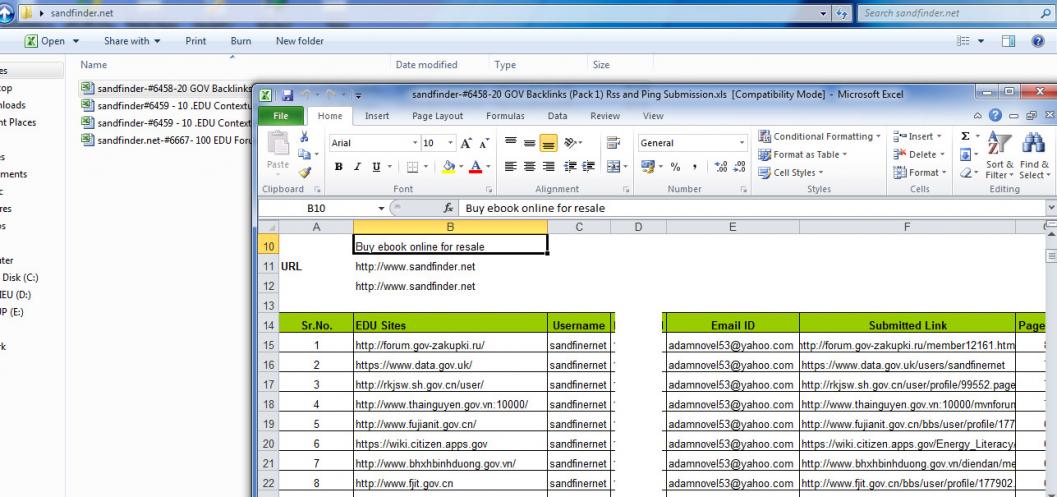Switch to Page Layout ribbon tab

(437, 116)
